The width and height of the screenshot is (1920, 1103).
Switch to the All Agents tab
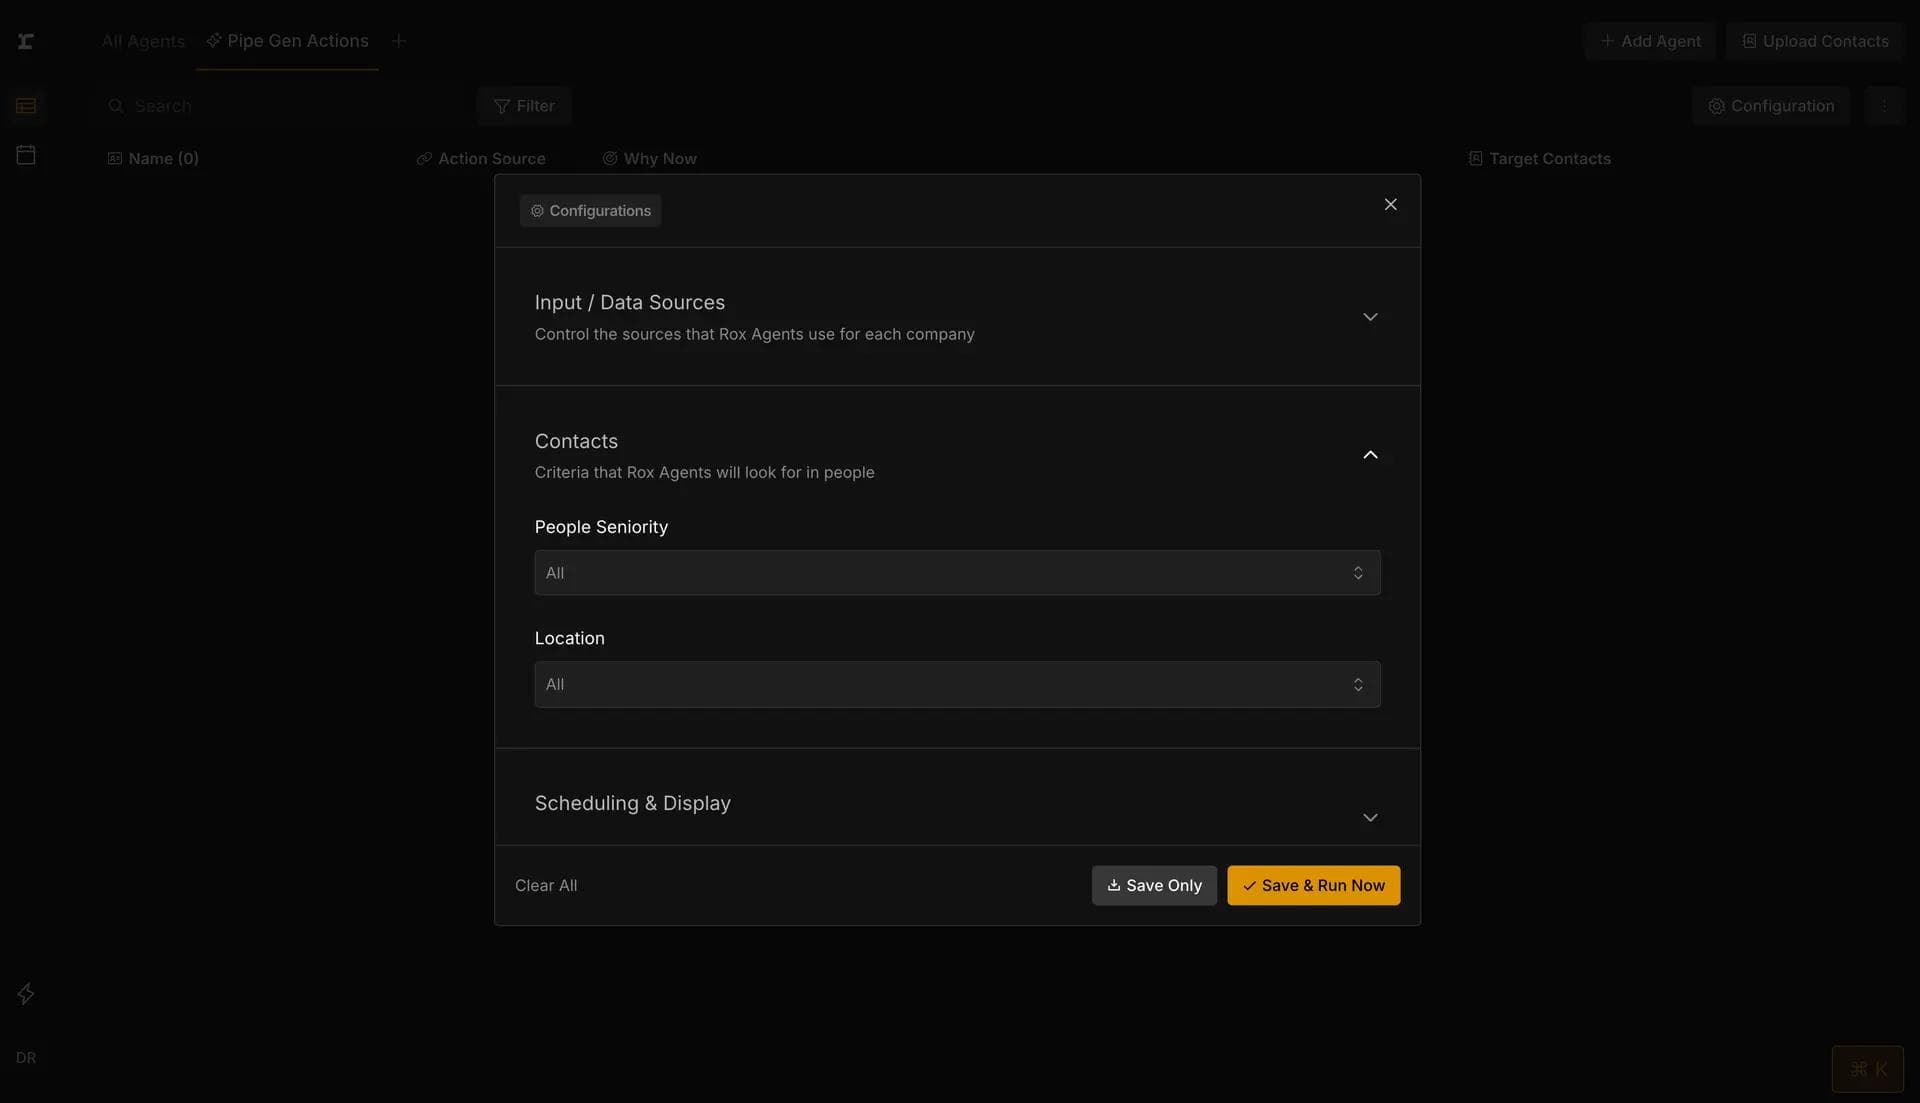[142, 41]
